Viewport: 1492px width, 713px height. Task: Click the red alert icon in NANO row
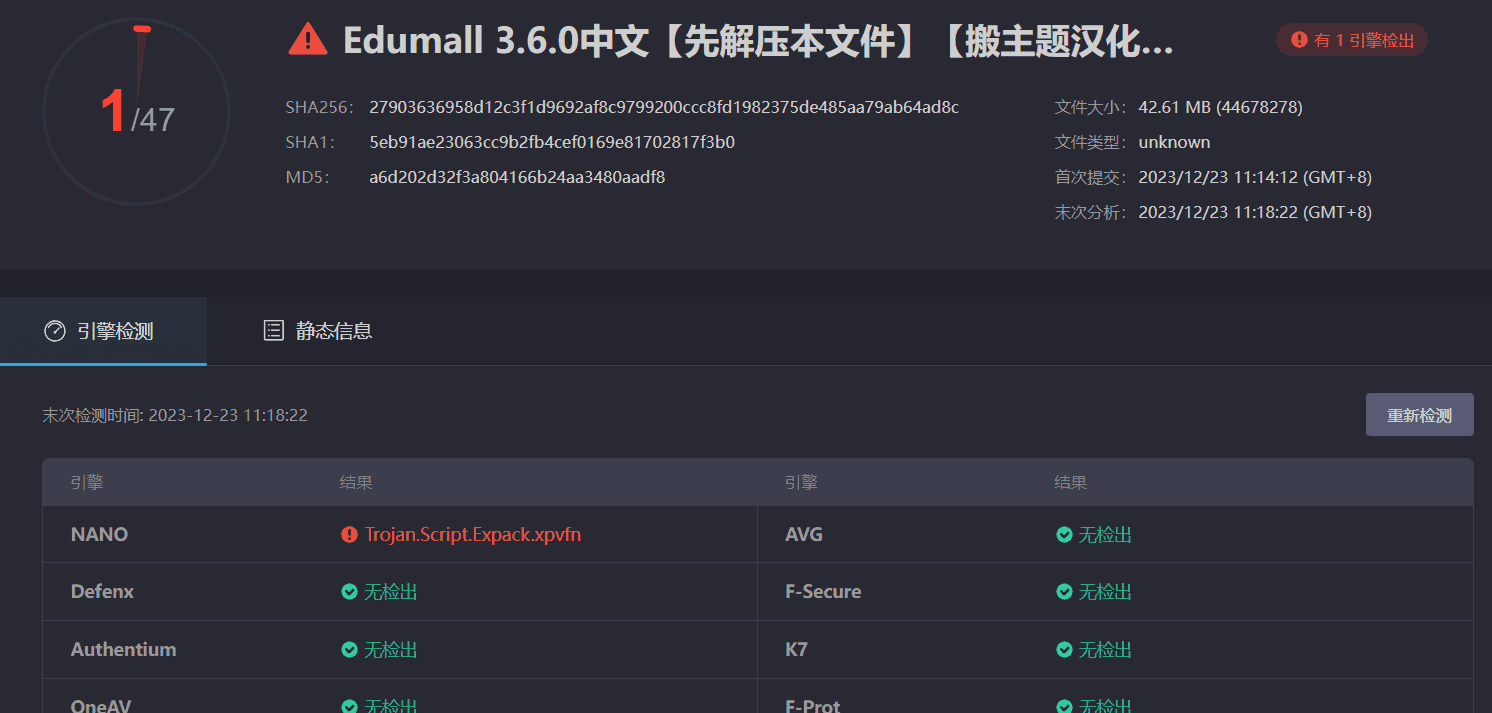[349, 535]
